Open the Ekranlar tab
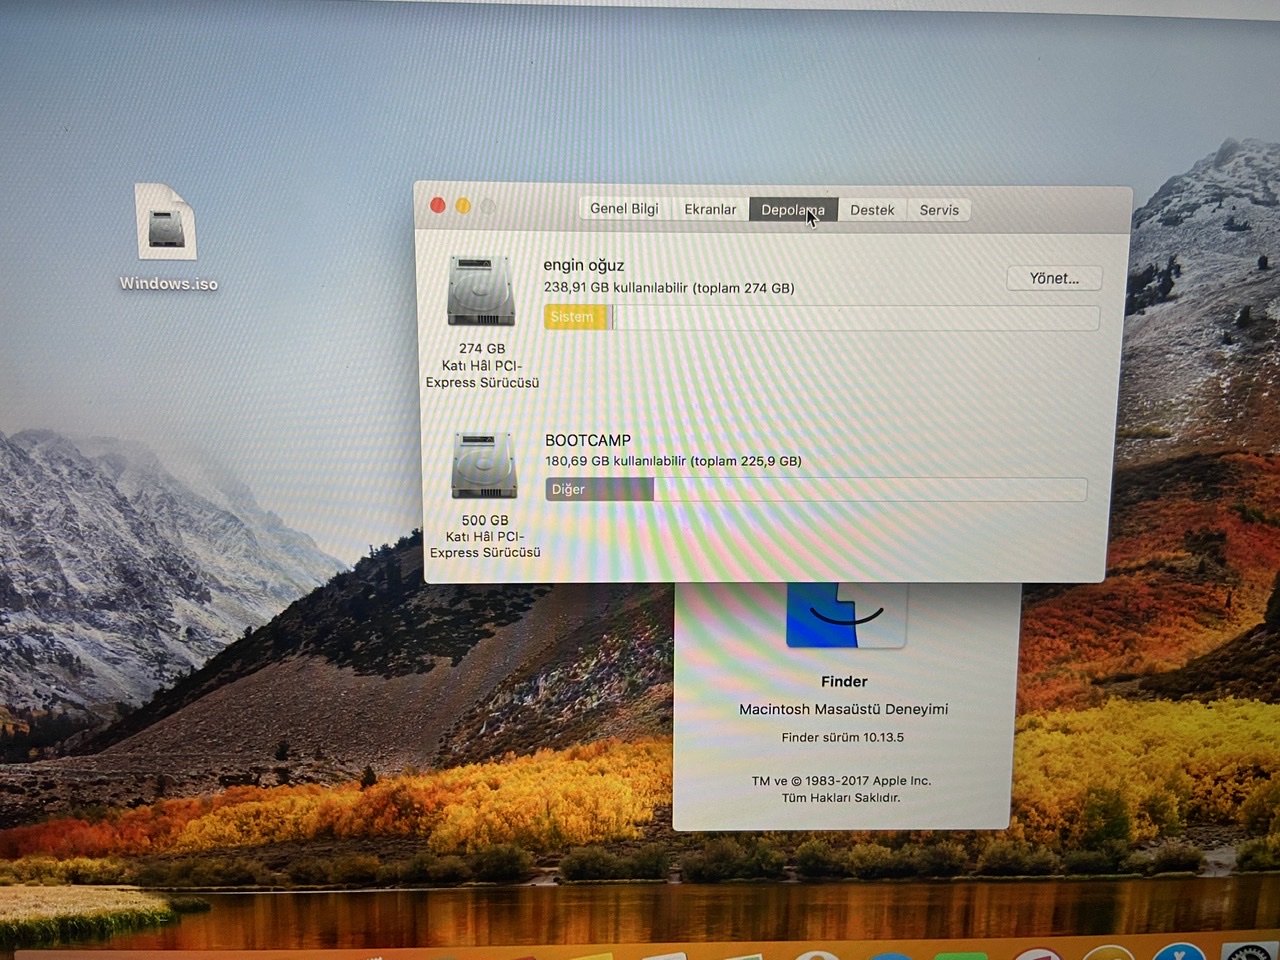 [x=710, y=209]
